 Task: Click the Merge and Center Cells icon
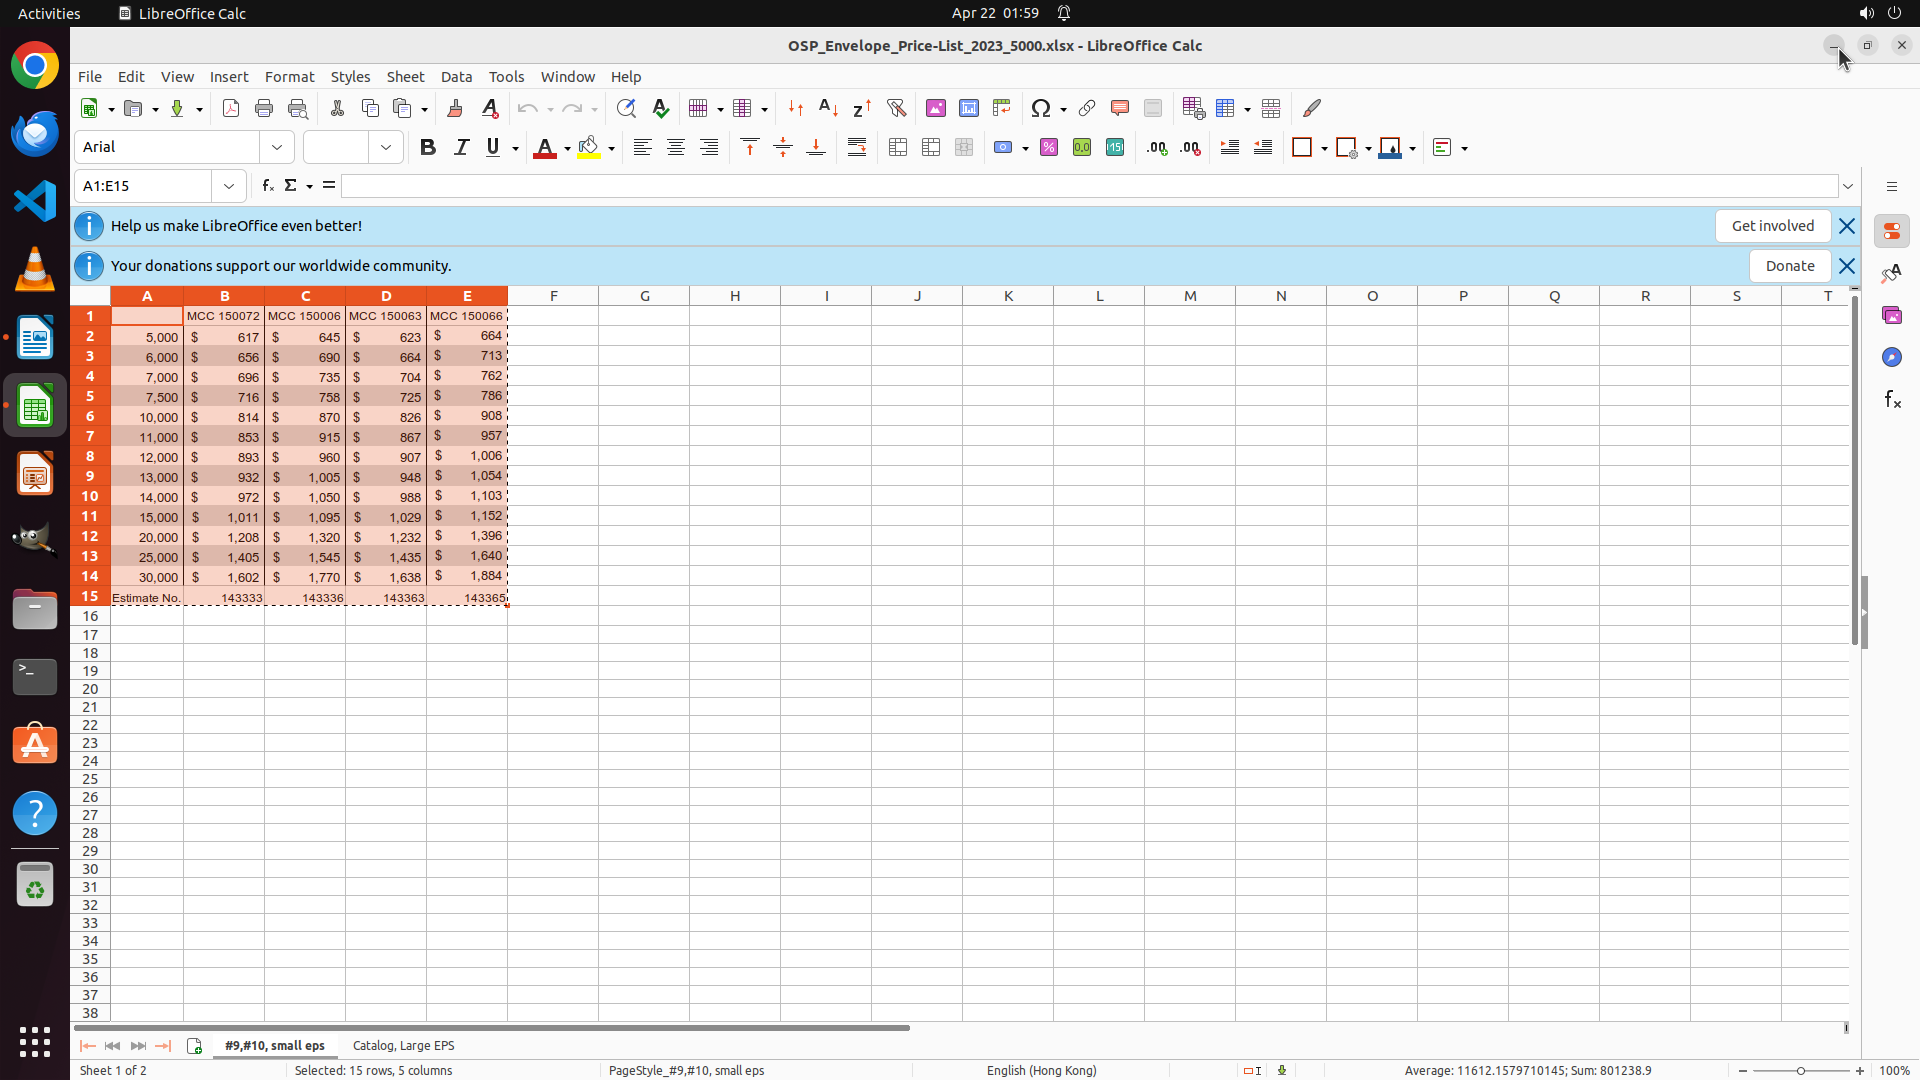(897, 148)
